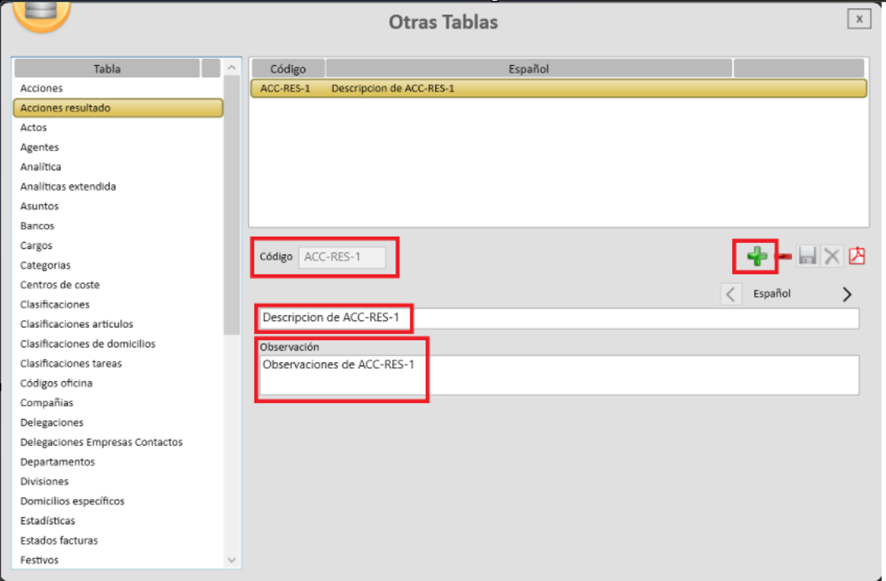Image resolution: width=886 pixels, height=581 pixels.
Task: Select Departamentos table entry
Action: tap(57, 462)
